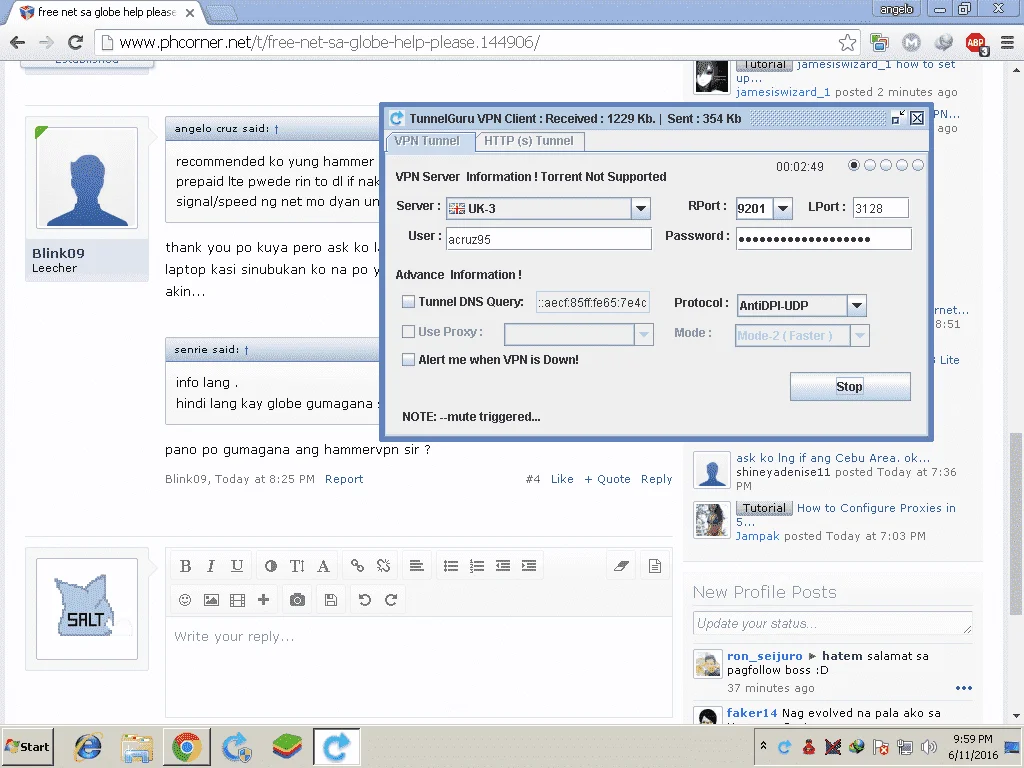Remove formatting with eraser icon
This screenshot has height=768, width=1024.
click(621, 566)
